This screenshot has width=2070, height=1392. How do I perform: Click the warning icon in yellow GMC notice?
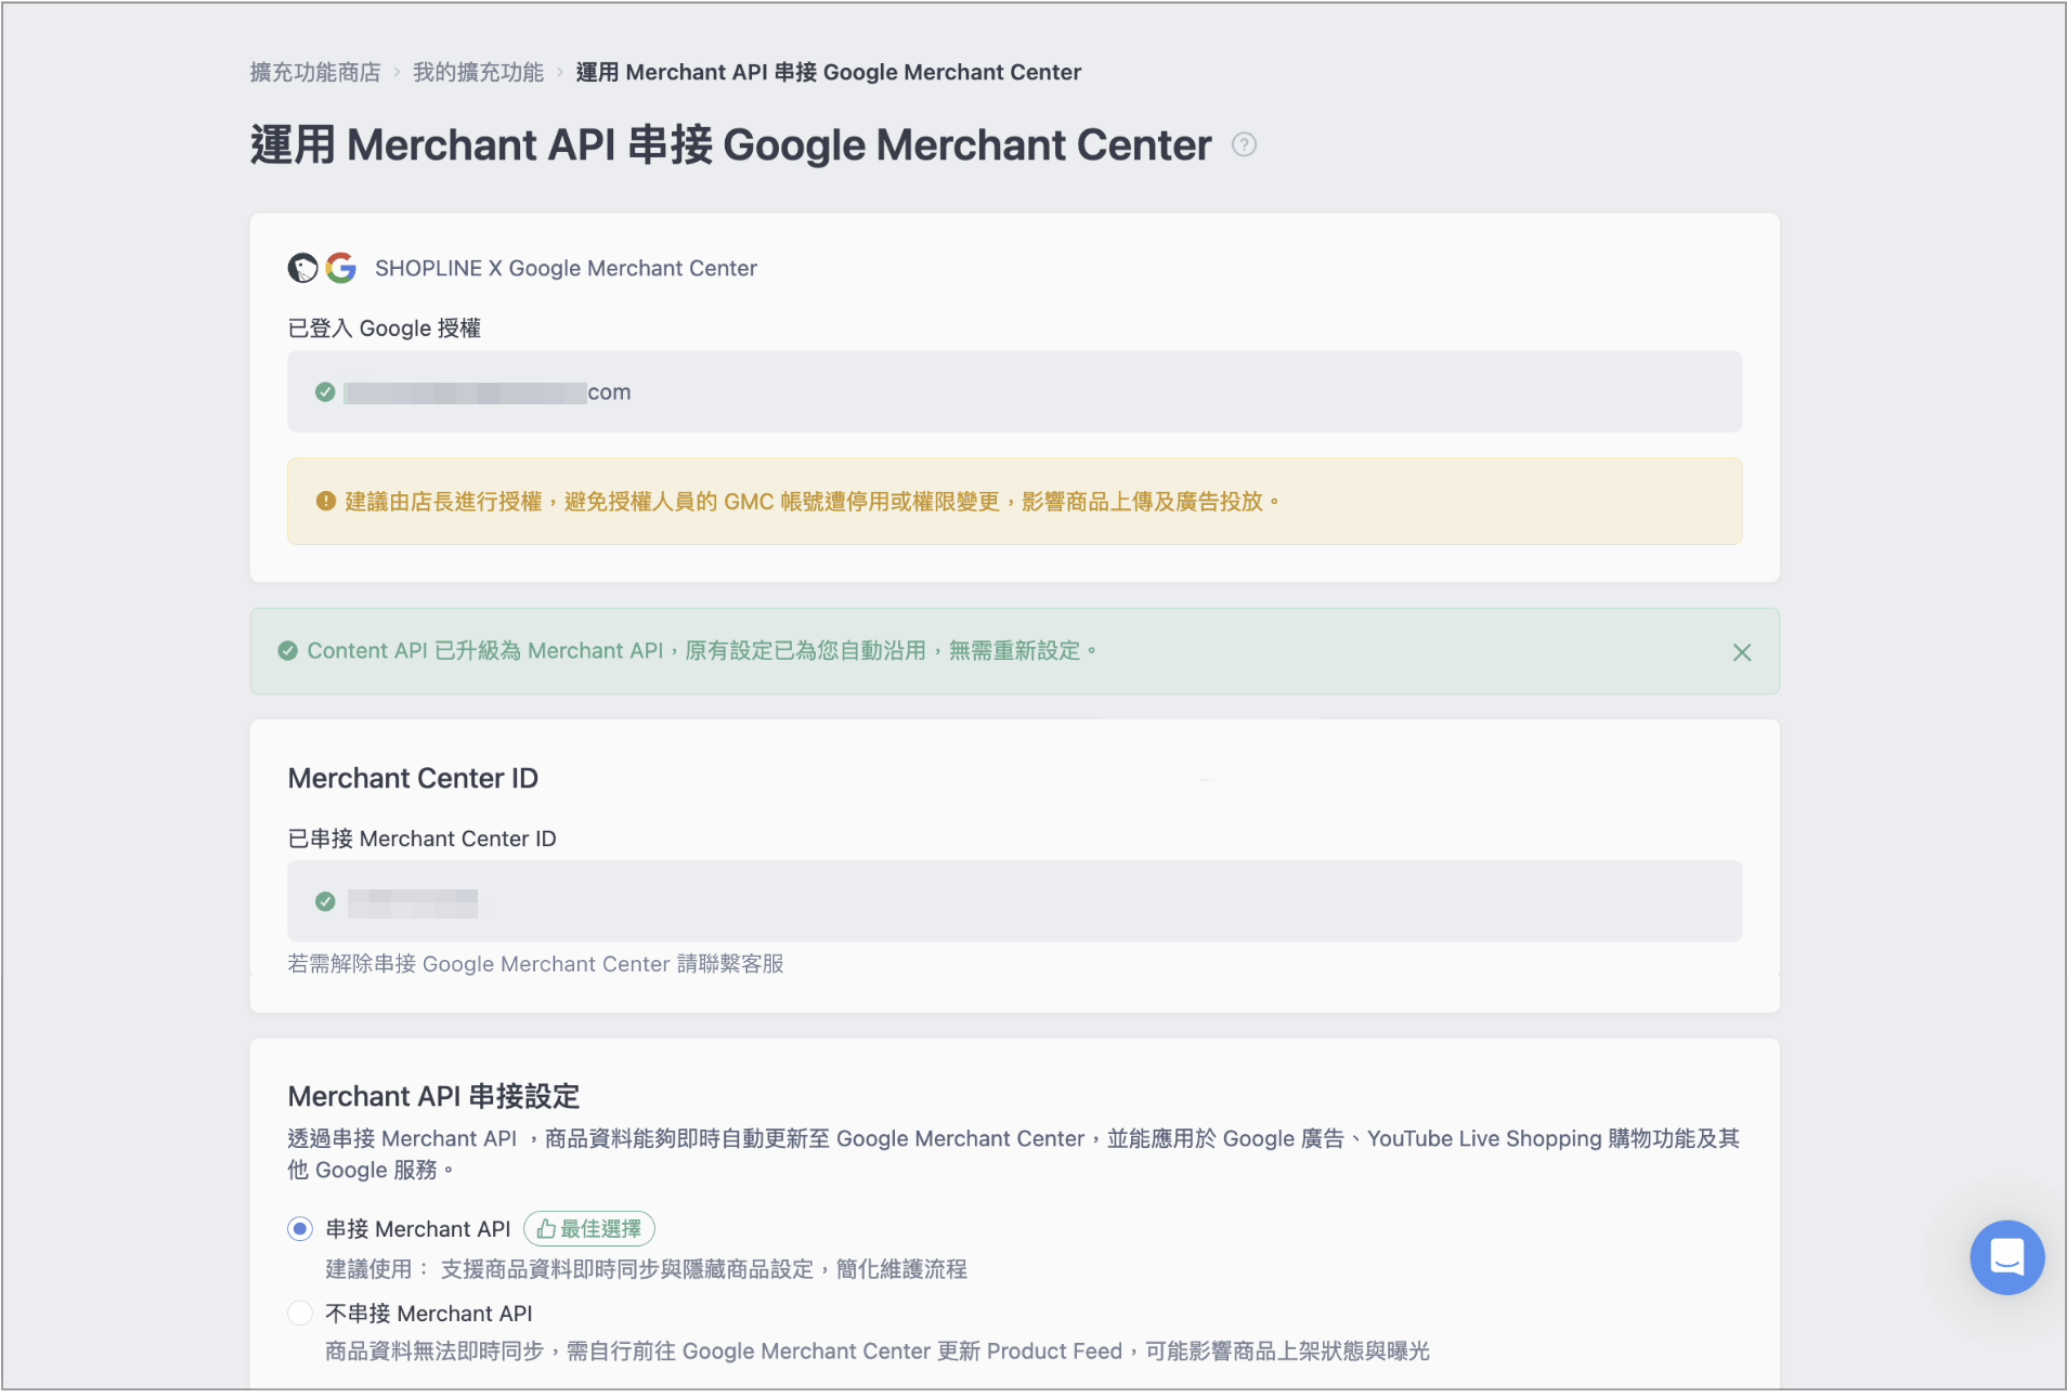[325, 501]
